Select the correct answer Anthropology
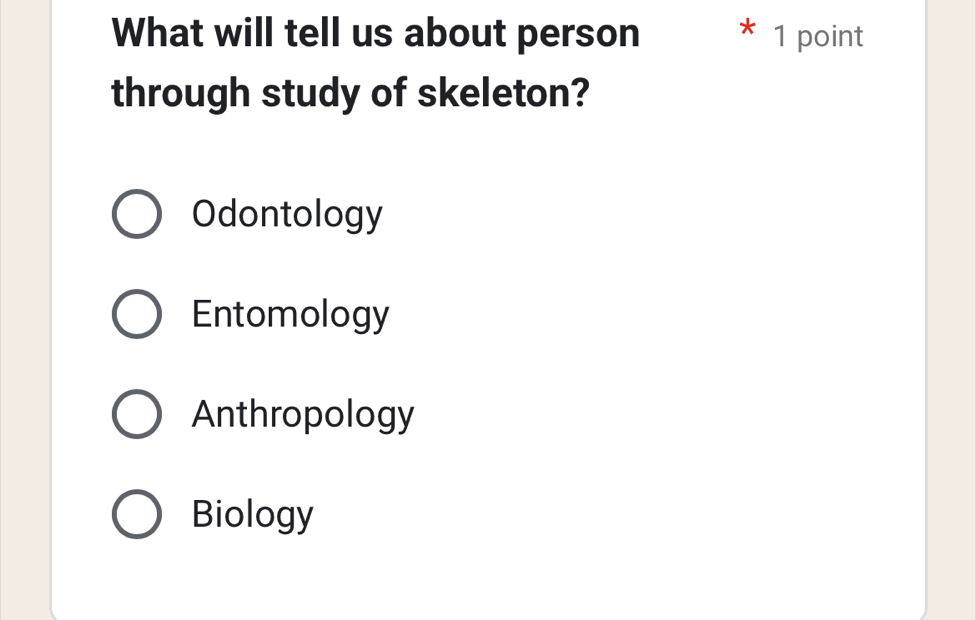976x620 pixels. coord(137,413)
